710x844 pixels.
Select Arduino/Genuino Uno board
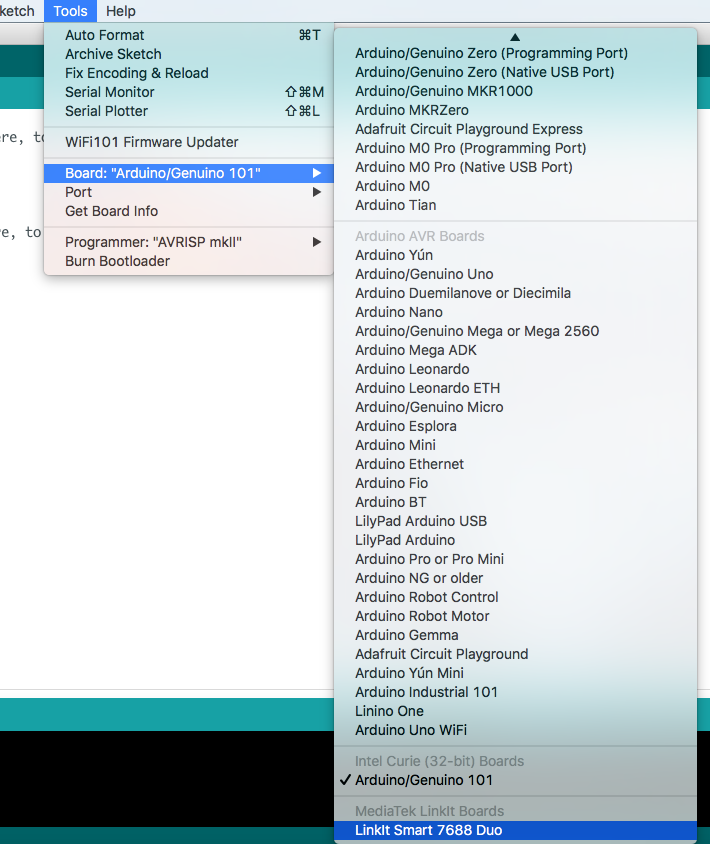click(515, 274)
